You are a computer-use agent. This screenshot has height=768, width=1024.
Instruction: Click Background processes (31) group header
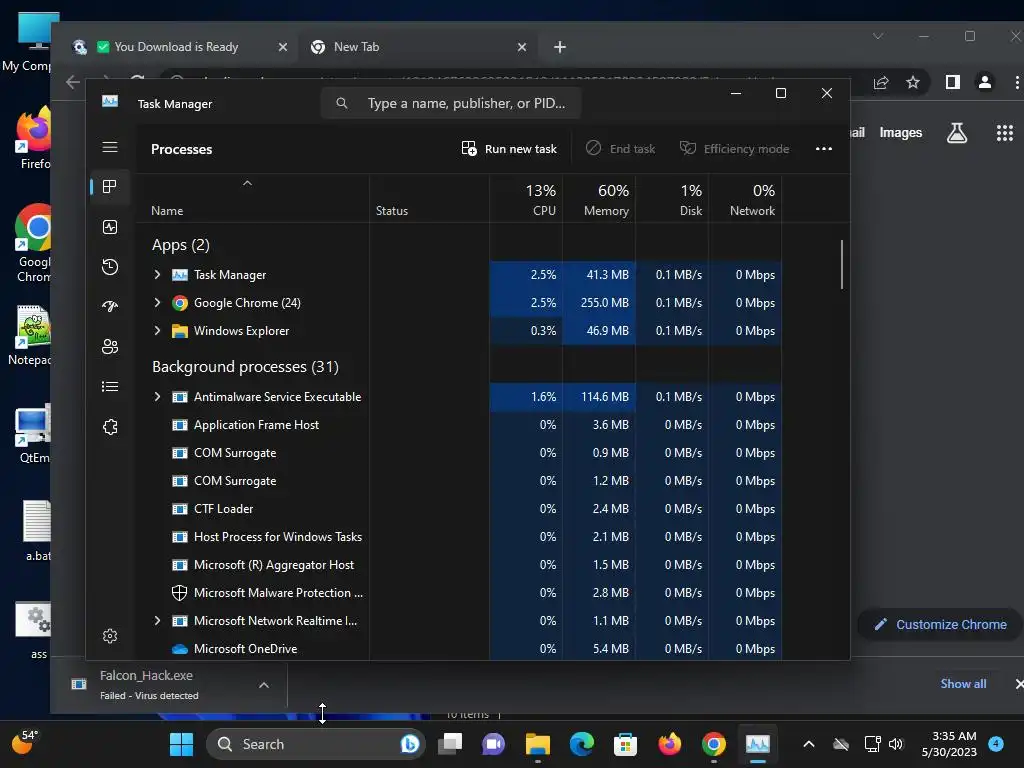[246, 367]
